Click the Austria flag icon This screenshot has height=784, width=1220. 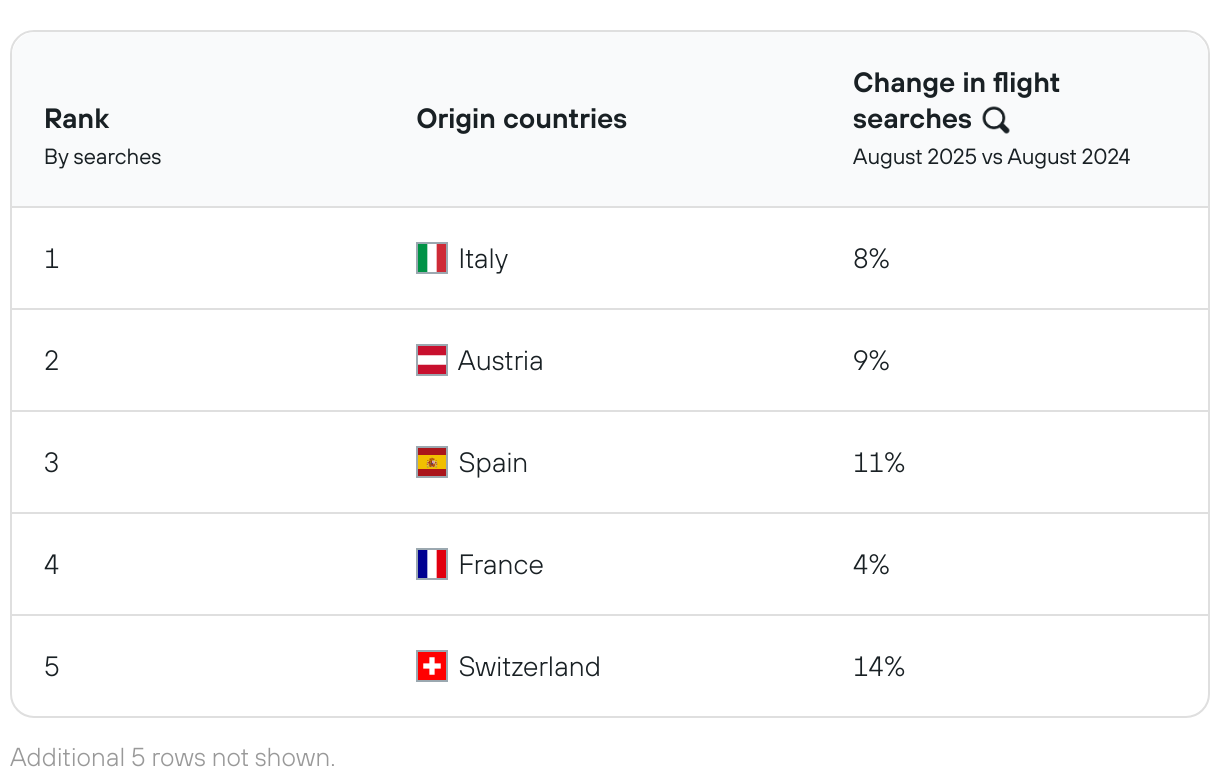coord(432,360)
